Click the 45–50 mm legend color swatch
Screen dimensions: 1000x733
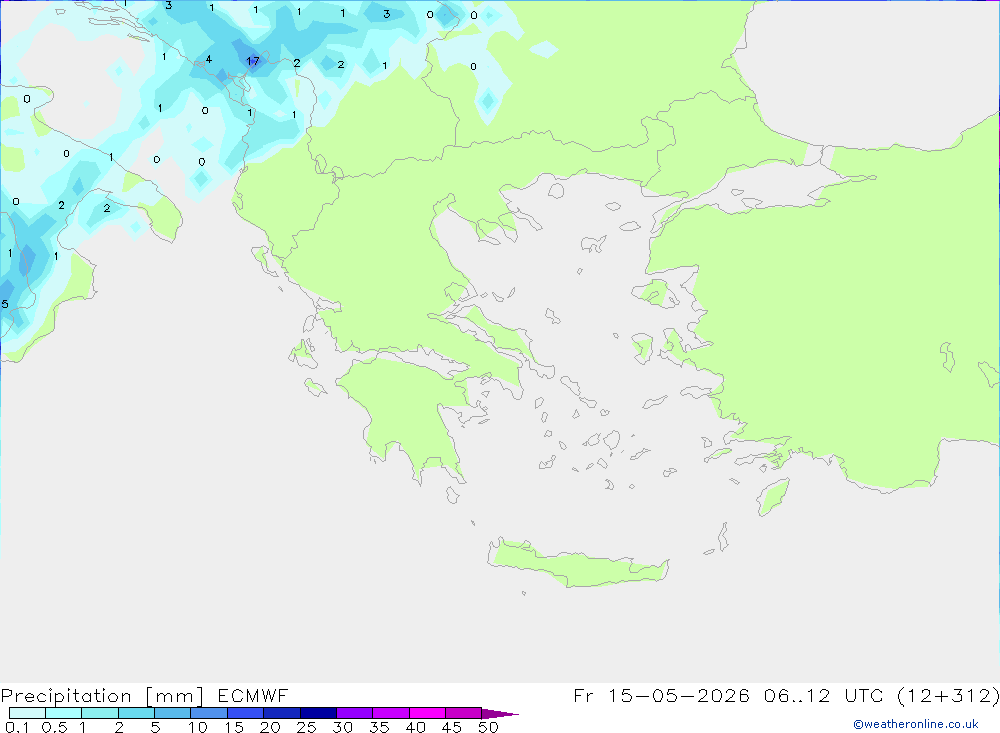(x=464, y=713)
